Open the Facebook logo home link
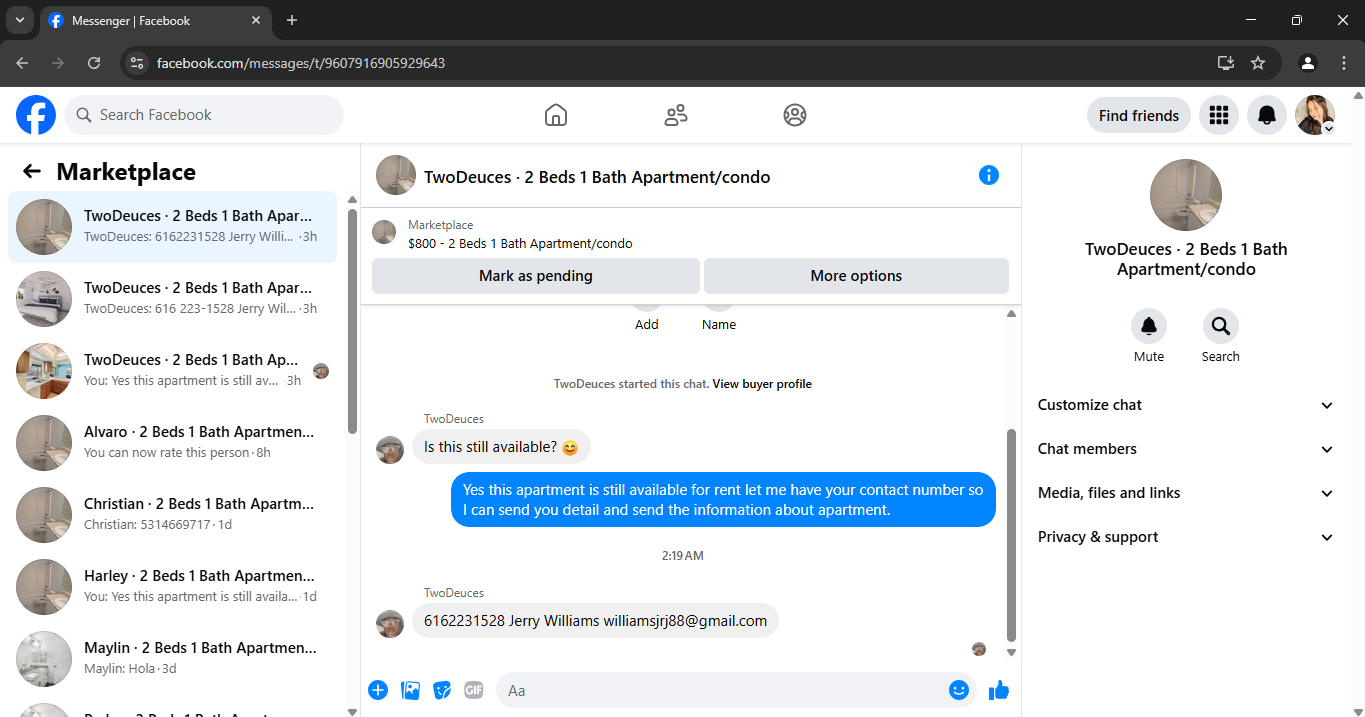 point(36,115)
